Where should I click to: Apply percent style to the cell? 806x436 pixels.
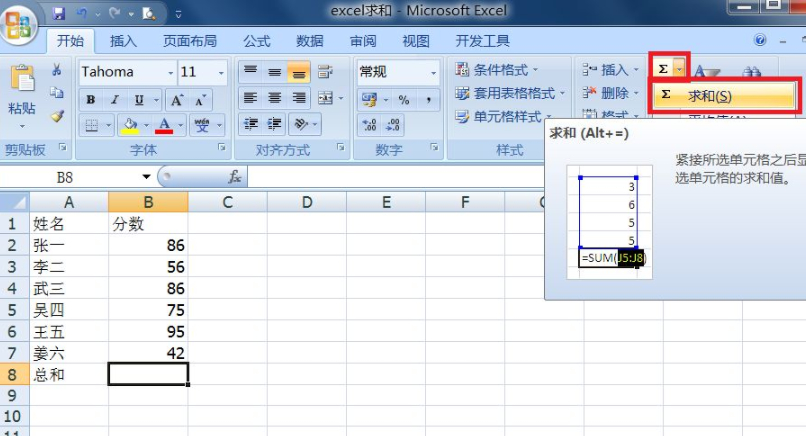coord(404,100)
